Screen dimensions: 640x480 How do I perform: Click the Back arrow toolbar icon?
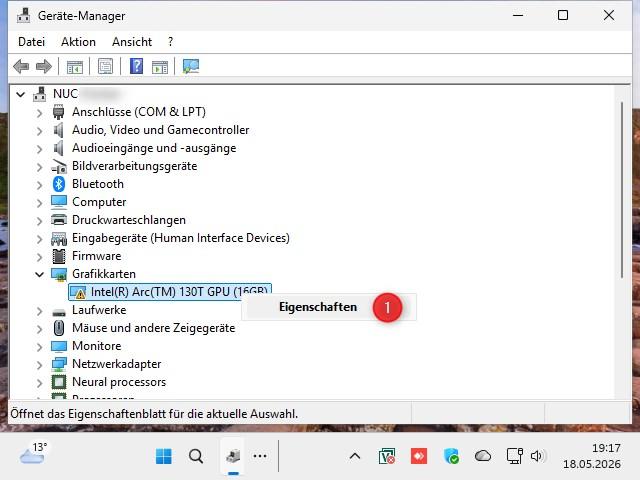pos(21,66)
